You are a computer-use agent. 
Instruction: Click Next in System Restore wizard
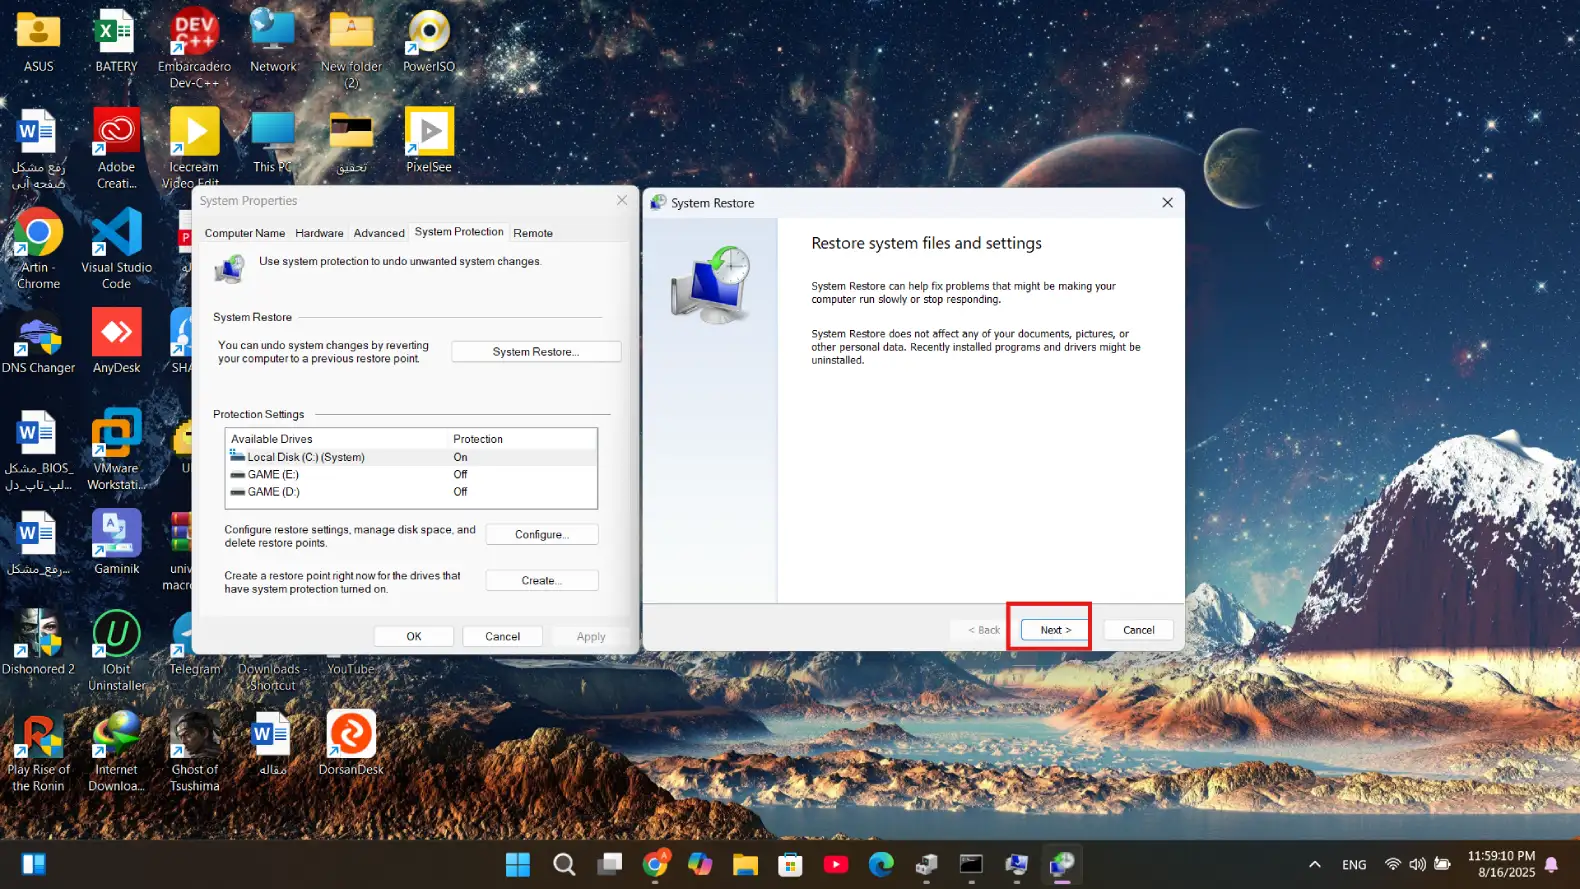coord(1054,630)
